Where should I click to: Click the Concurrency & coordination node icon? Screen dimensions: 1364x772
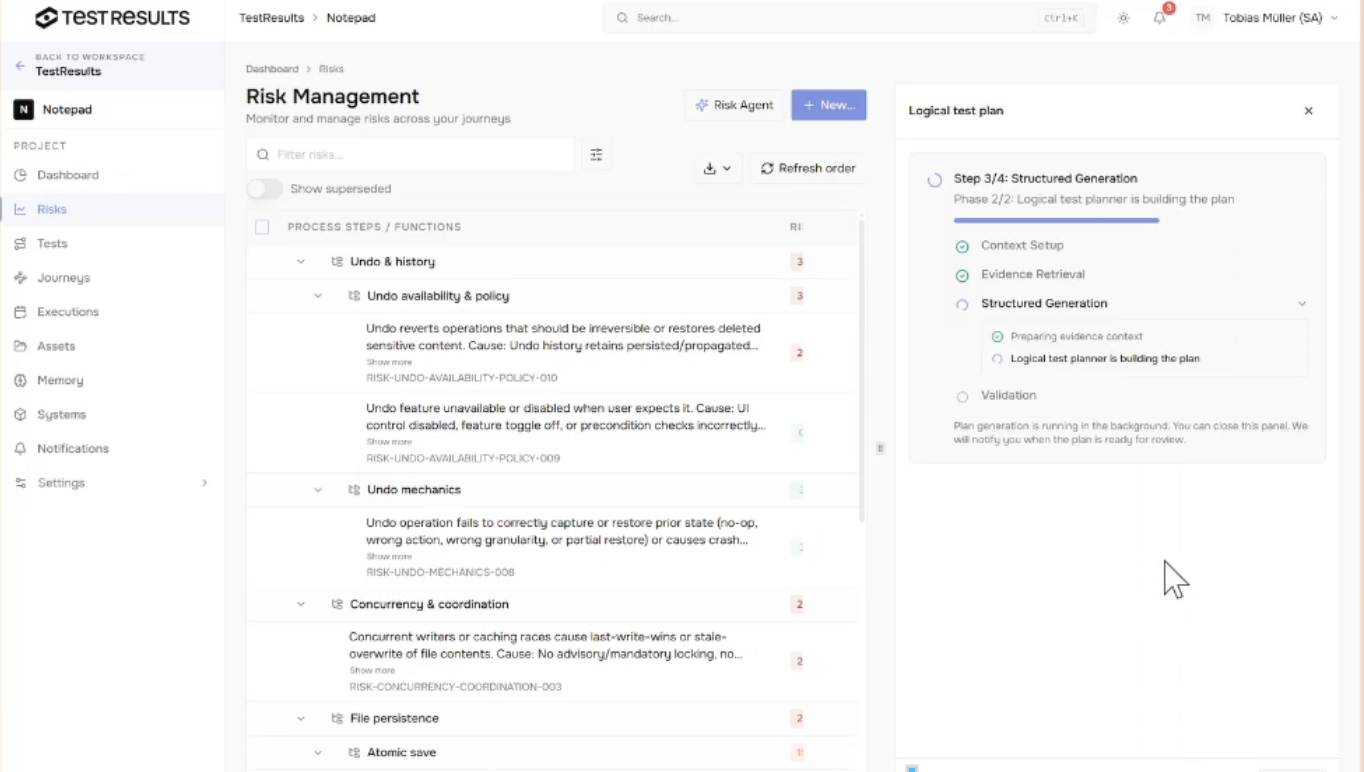tap(337, 604)
